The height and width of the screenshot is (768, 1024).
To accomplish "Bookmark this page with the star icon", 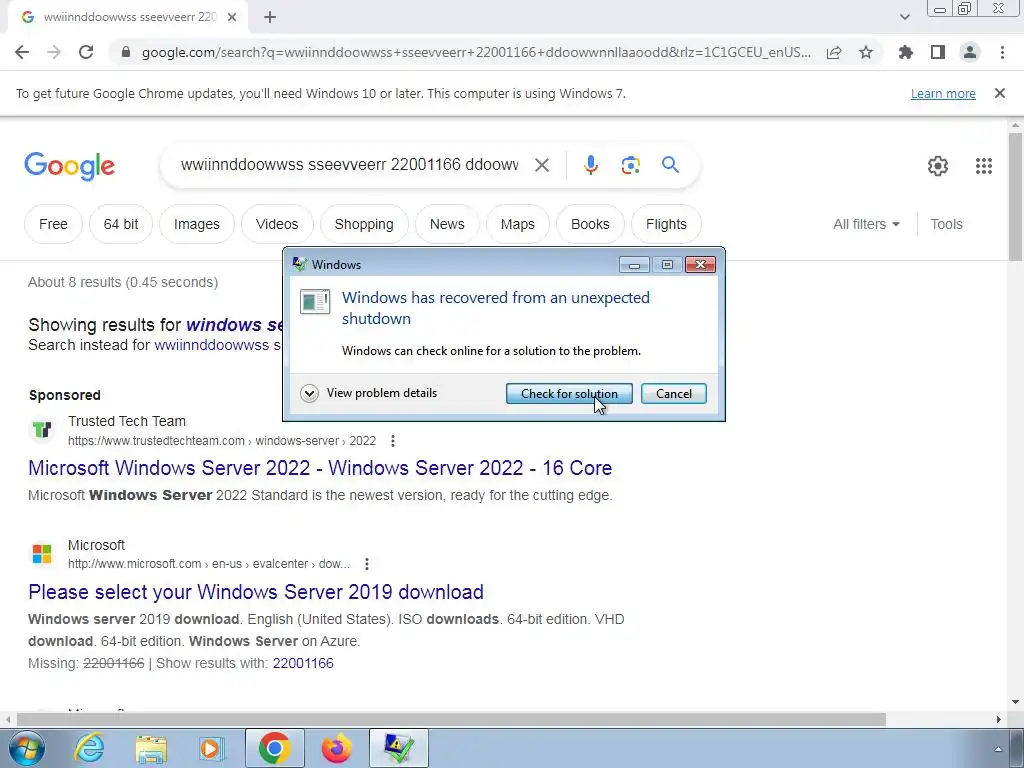I will coord(866,52).
